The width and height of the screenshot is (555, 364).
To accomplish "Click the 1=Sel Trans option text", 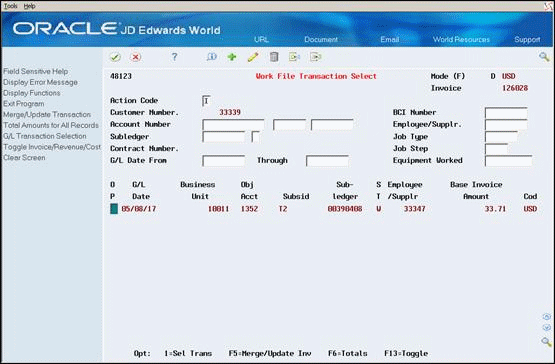I will tap(188, 353).
